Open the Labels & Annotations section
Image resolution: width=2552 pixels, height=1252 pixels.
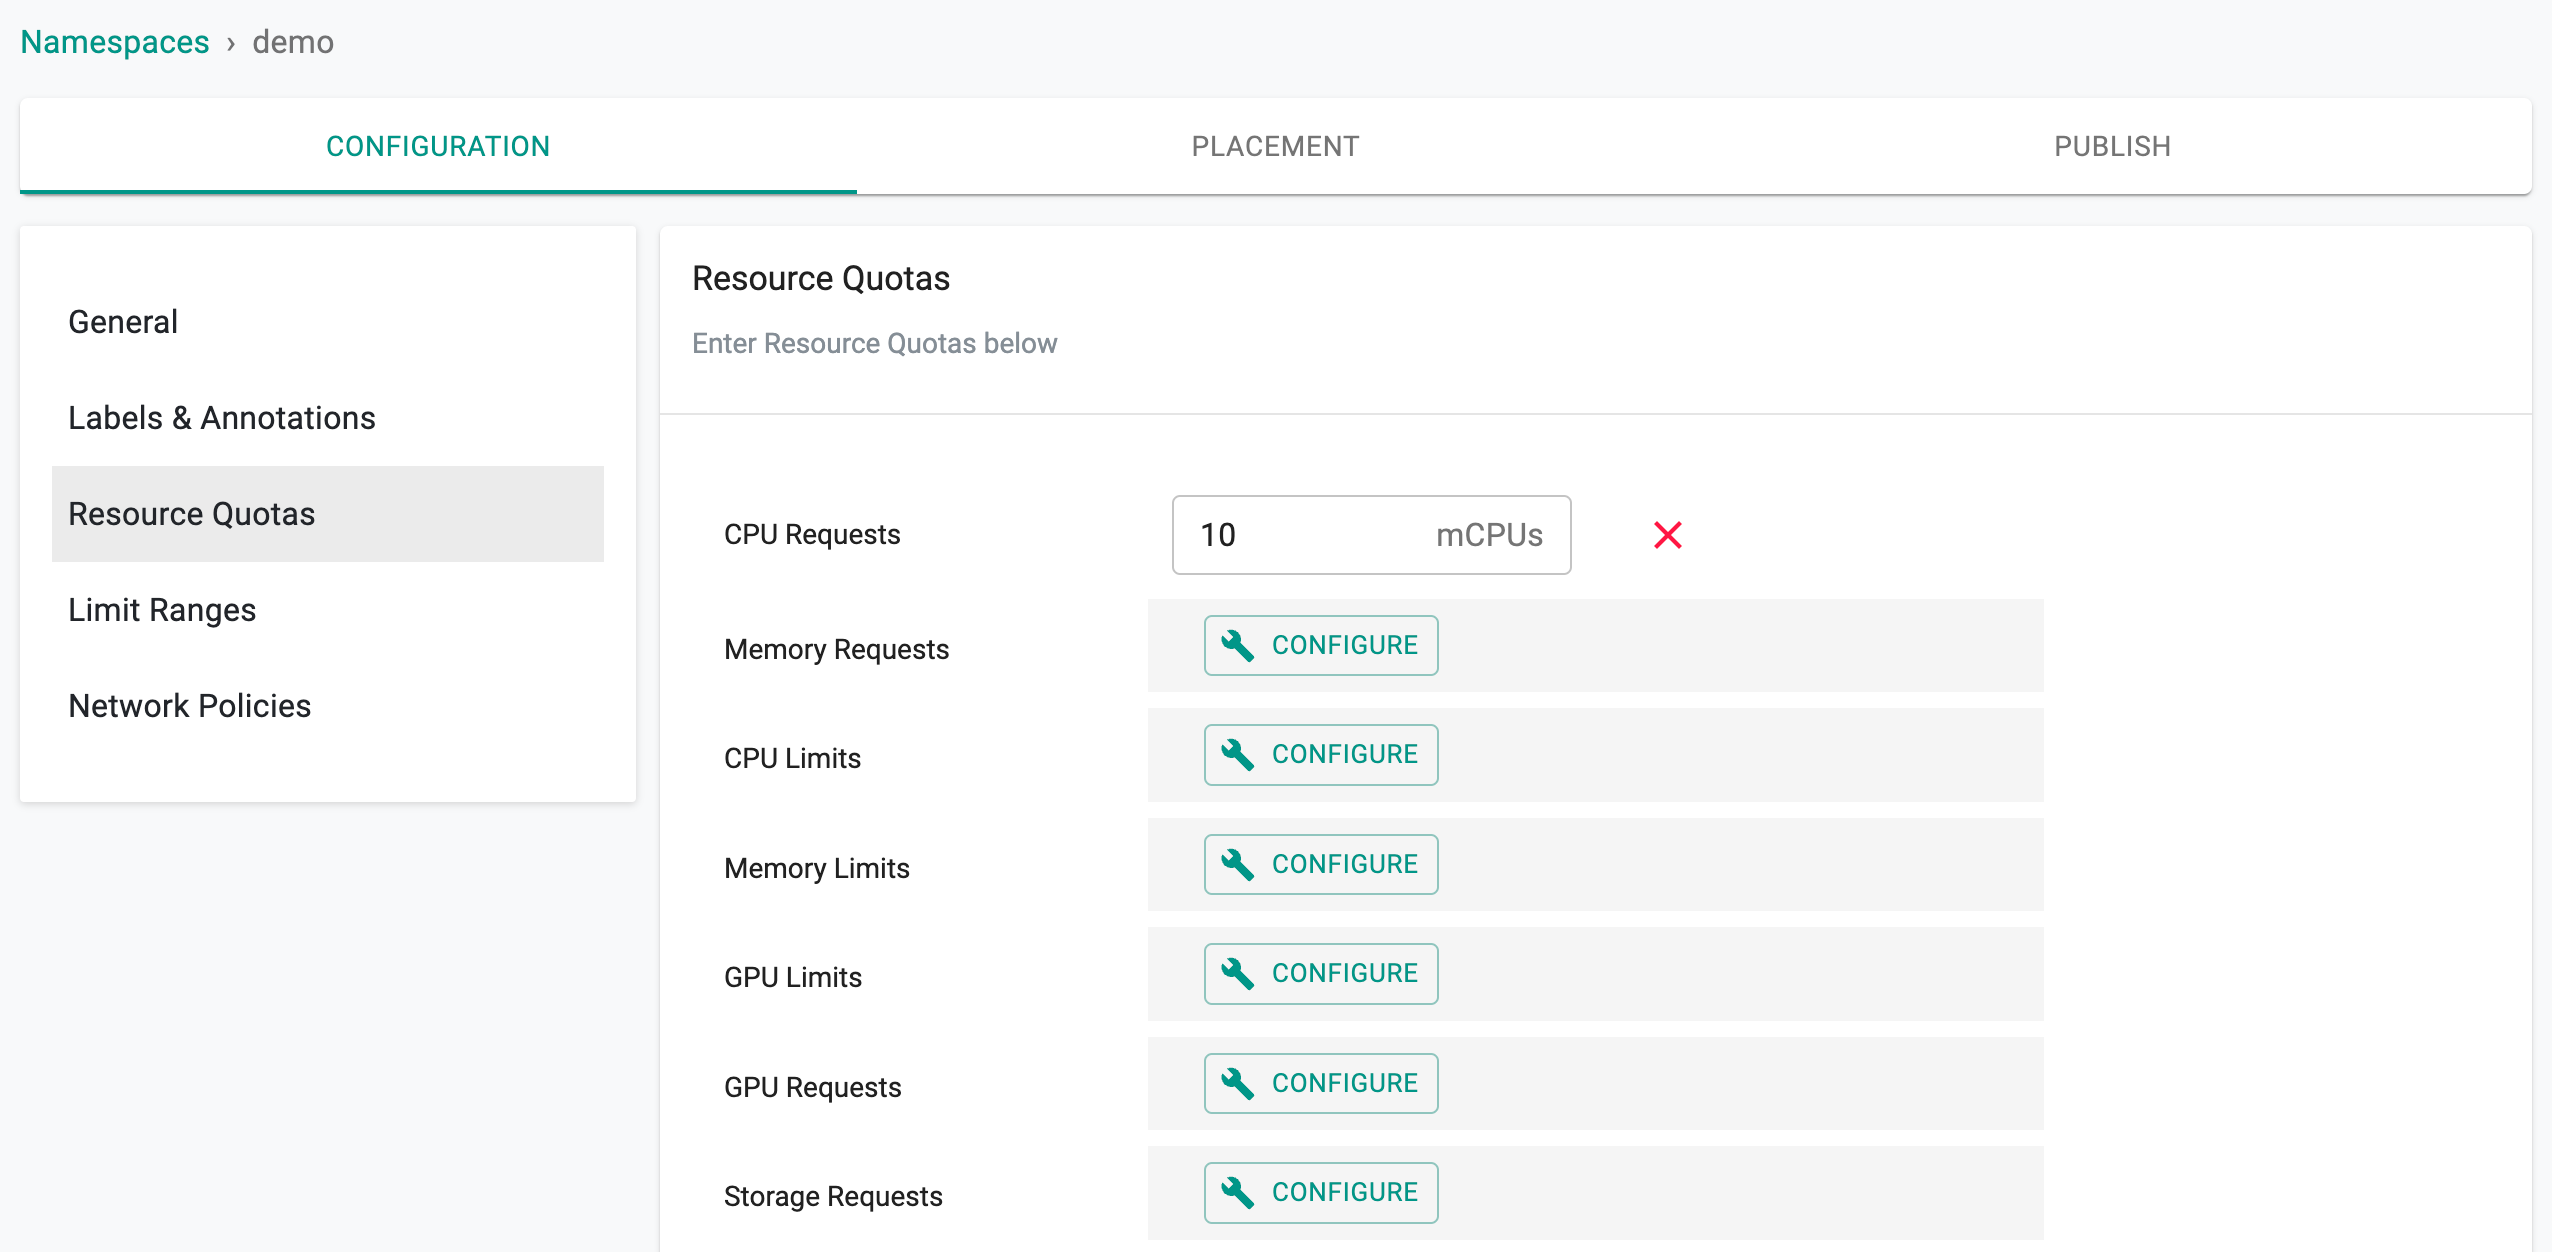click(221, 418)
